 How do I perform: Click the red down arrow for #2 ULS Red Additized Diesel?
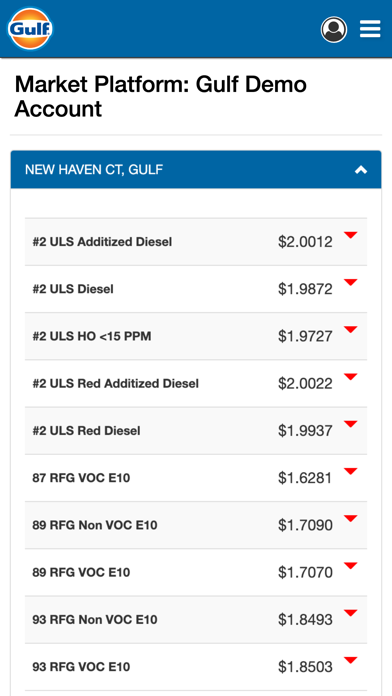(x=351, y=377)
